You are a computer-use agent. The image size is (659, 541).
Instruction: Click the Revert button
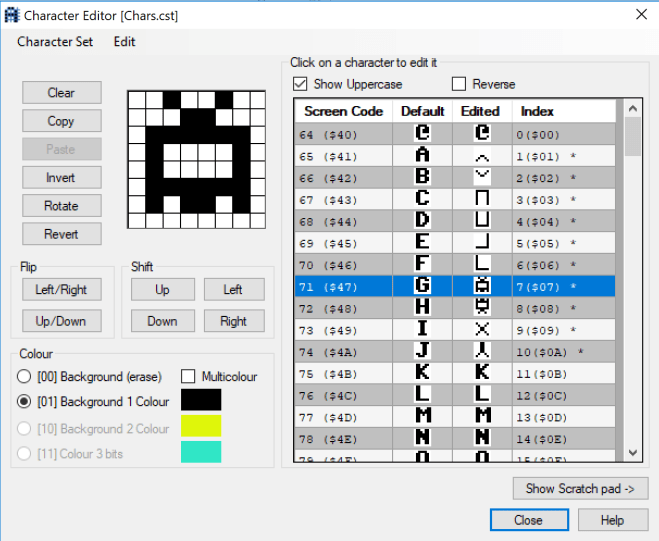[62, 234]
